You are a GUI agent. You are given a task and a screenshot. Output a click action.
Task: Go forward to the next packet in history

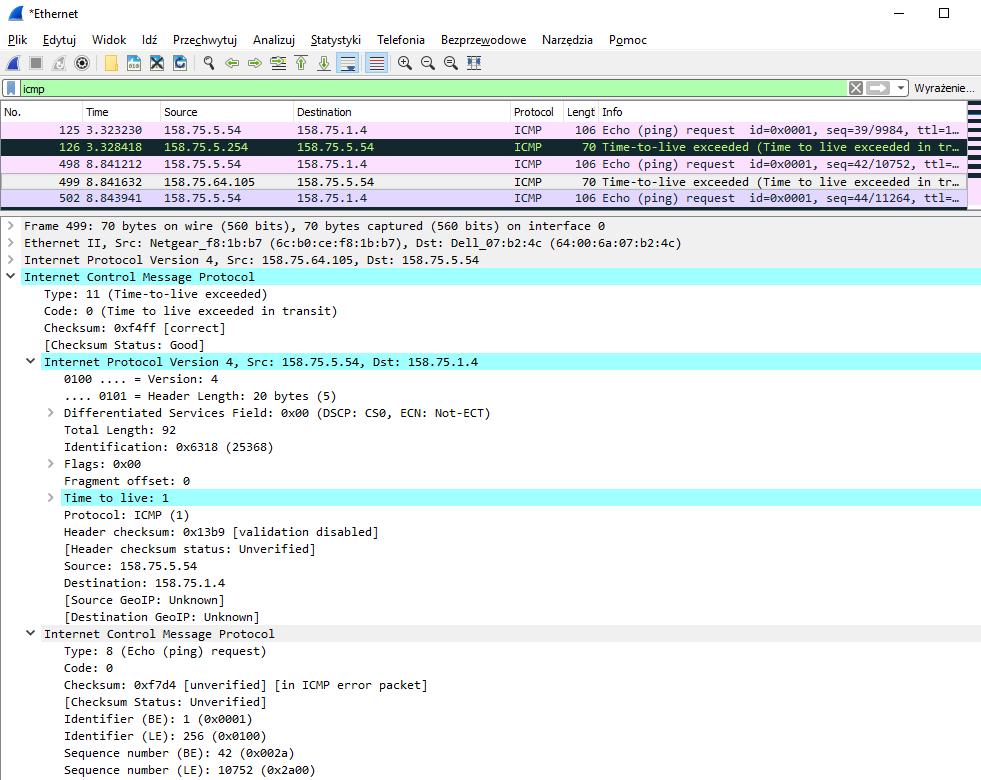click(255, 63)
